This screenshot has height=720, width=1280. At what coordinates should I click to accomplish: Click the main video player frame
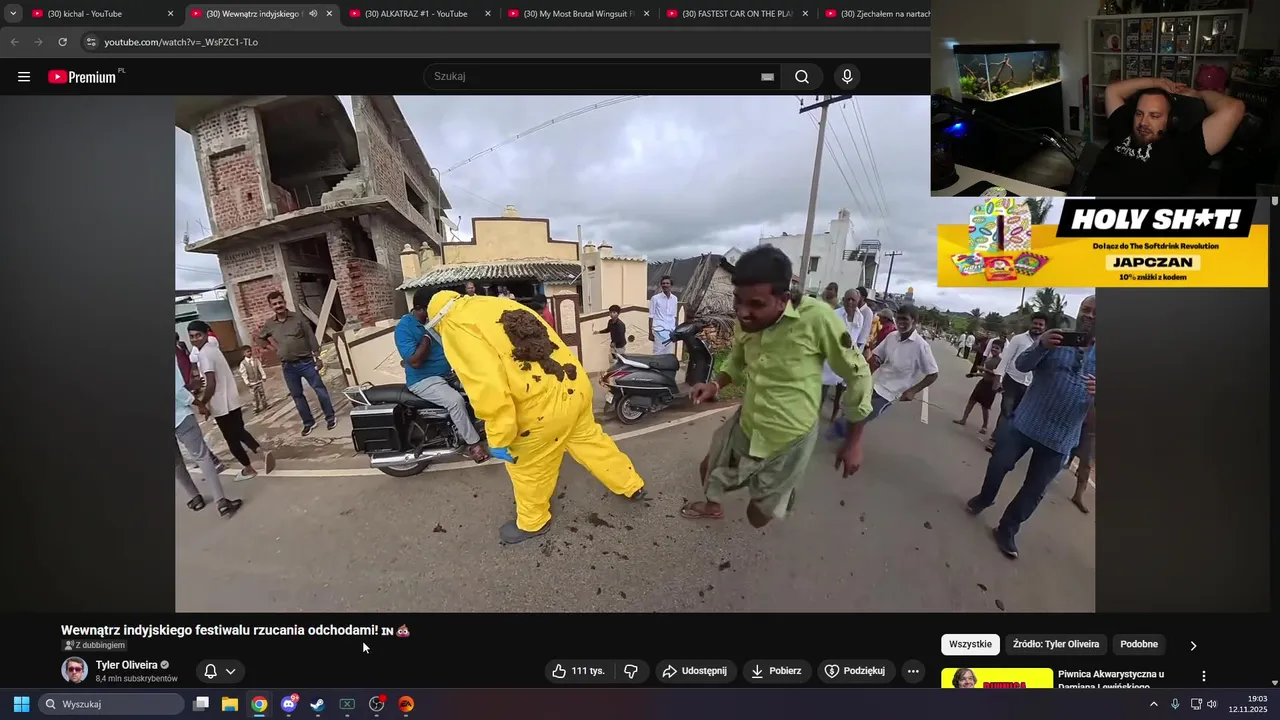[x=635, y=354]
